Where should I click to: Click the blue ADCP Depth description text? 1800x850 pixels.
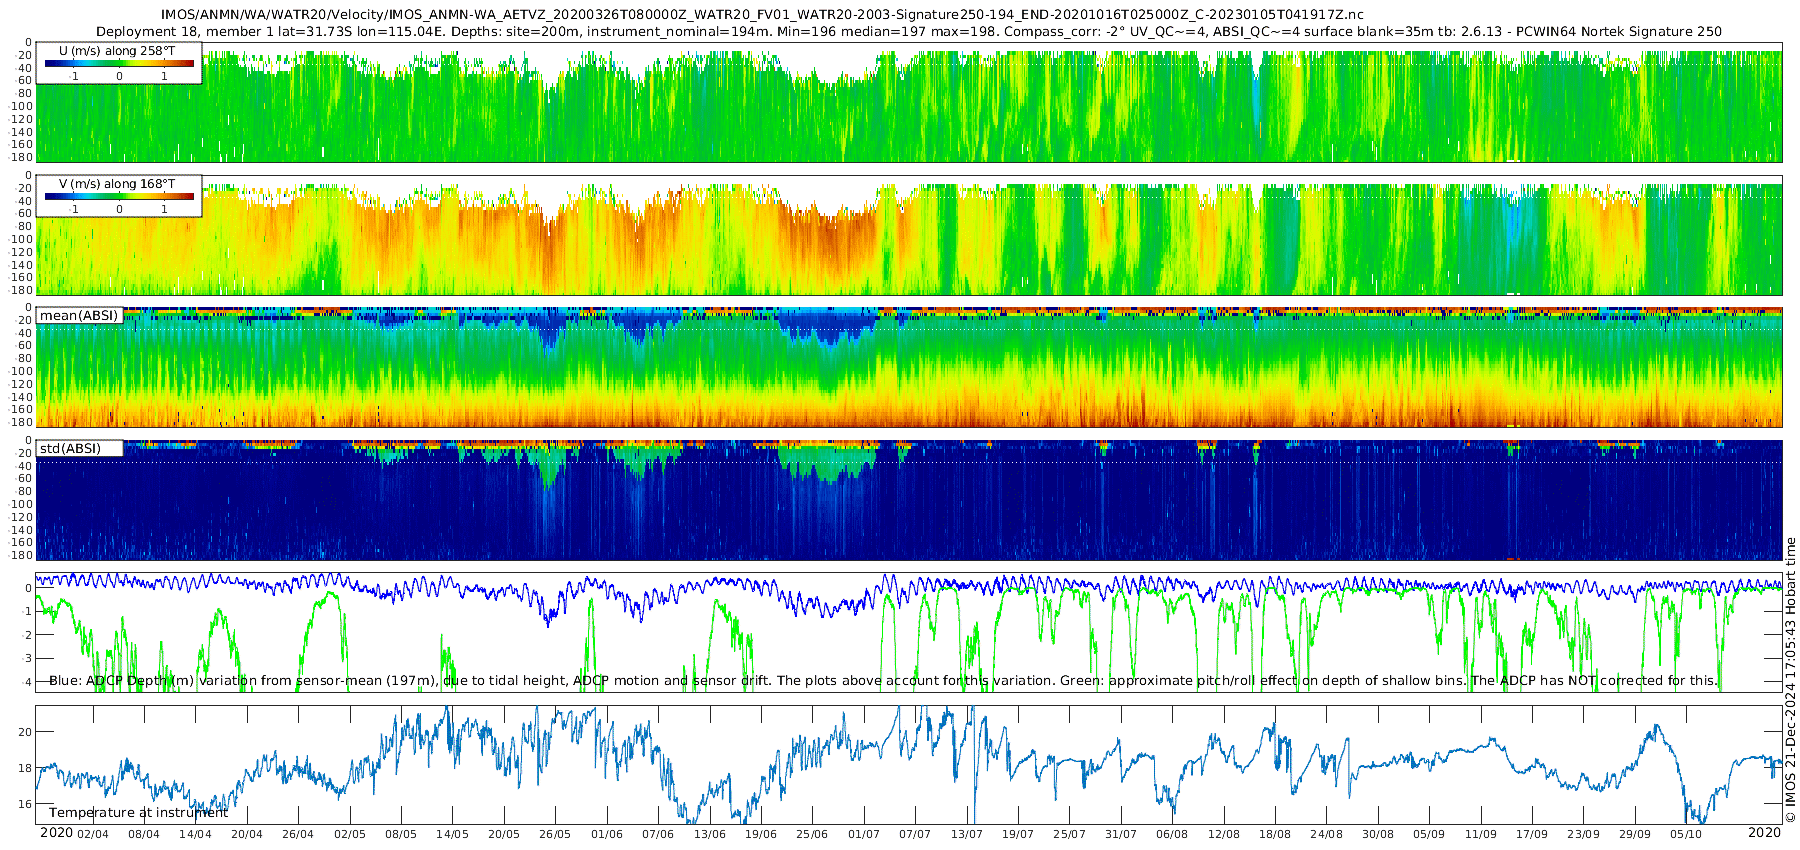500,681
